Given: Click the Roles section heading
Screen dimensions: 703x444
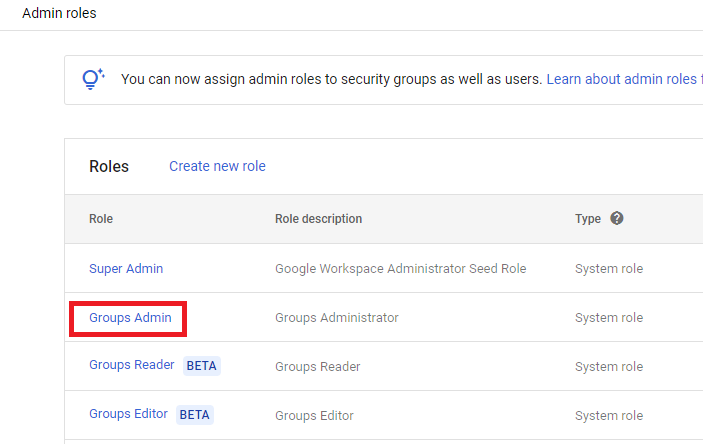Looking at the screenshot, I should click(109, 167).
